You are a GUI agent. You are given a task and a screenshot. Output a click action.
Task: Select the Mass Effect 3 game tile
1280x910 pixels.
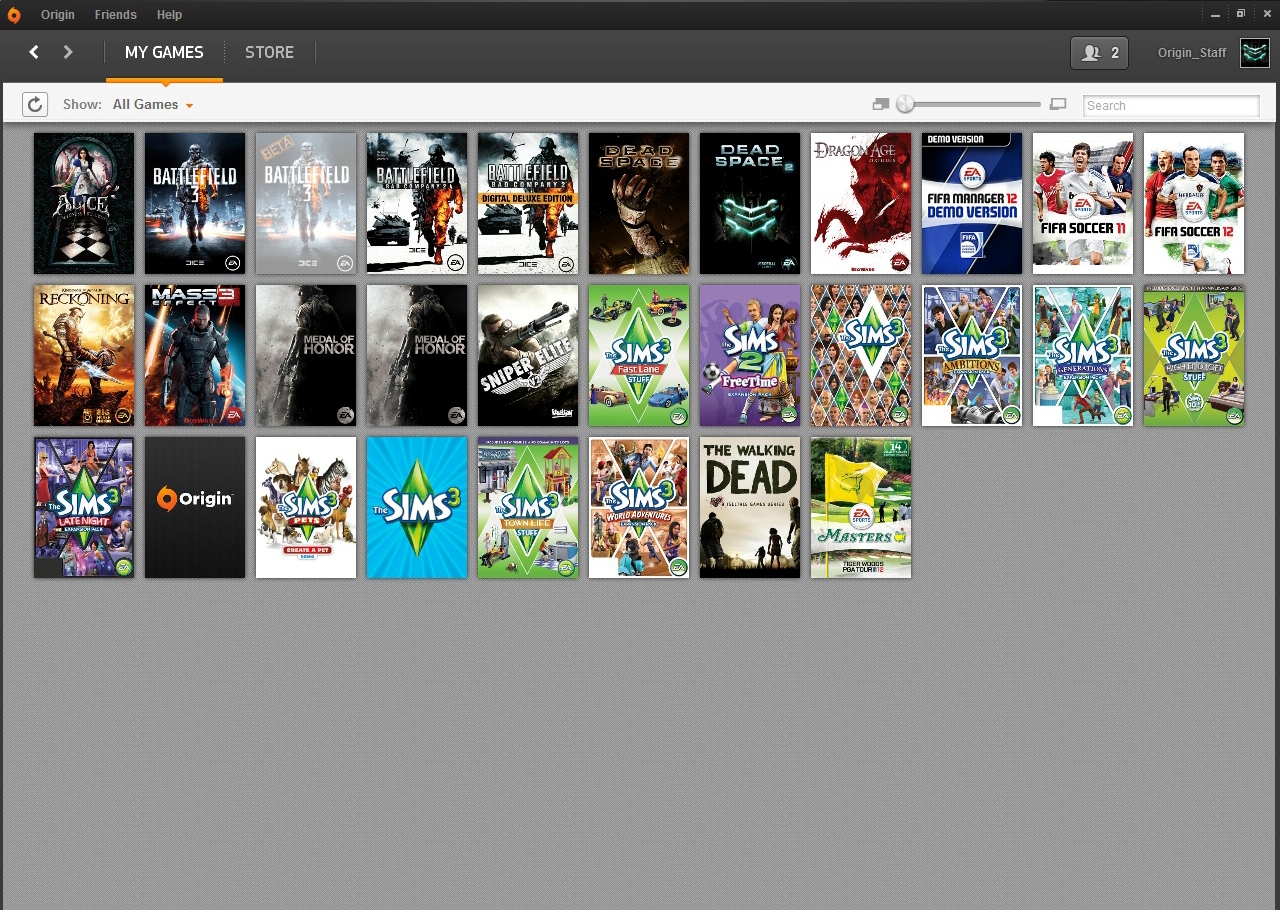[x=195, y=355]
